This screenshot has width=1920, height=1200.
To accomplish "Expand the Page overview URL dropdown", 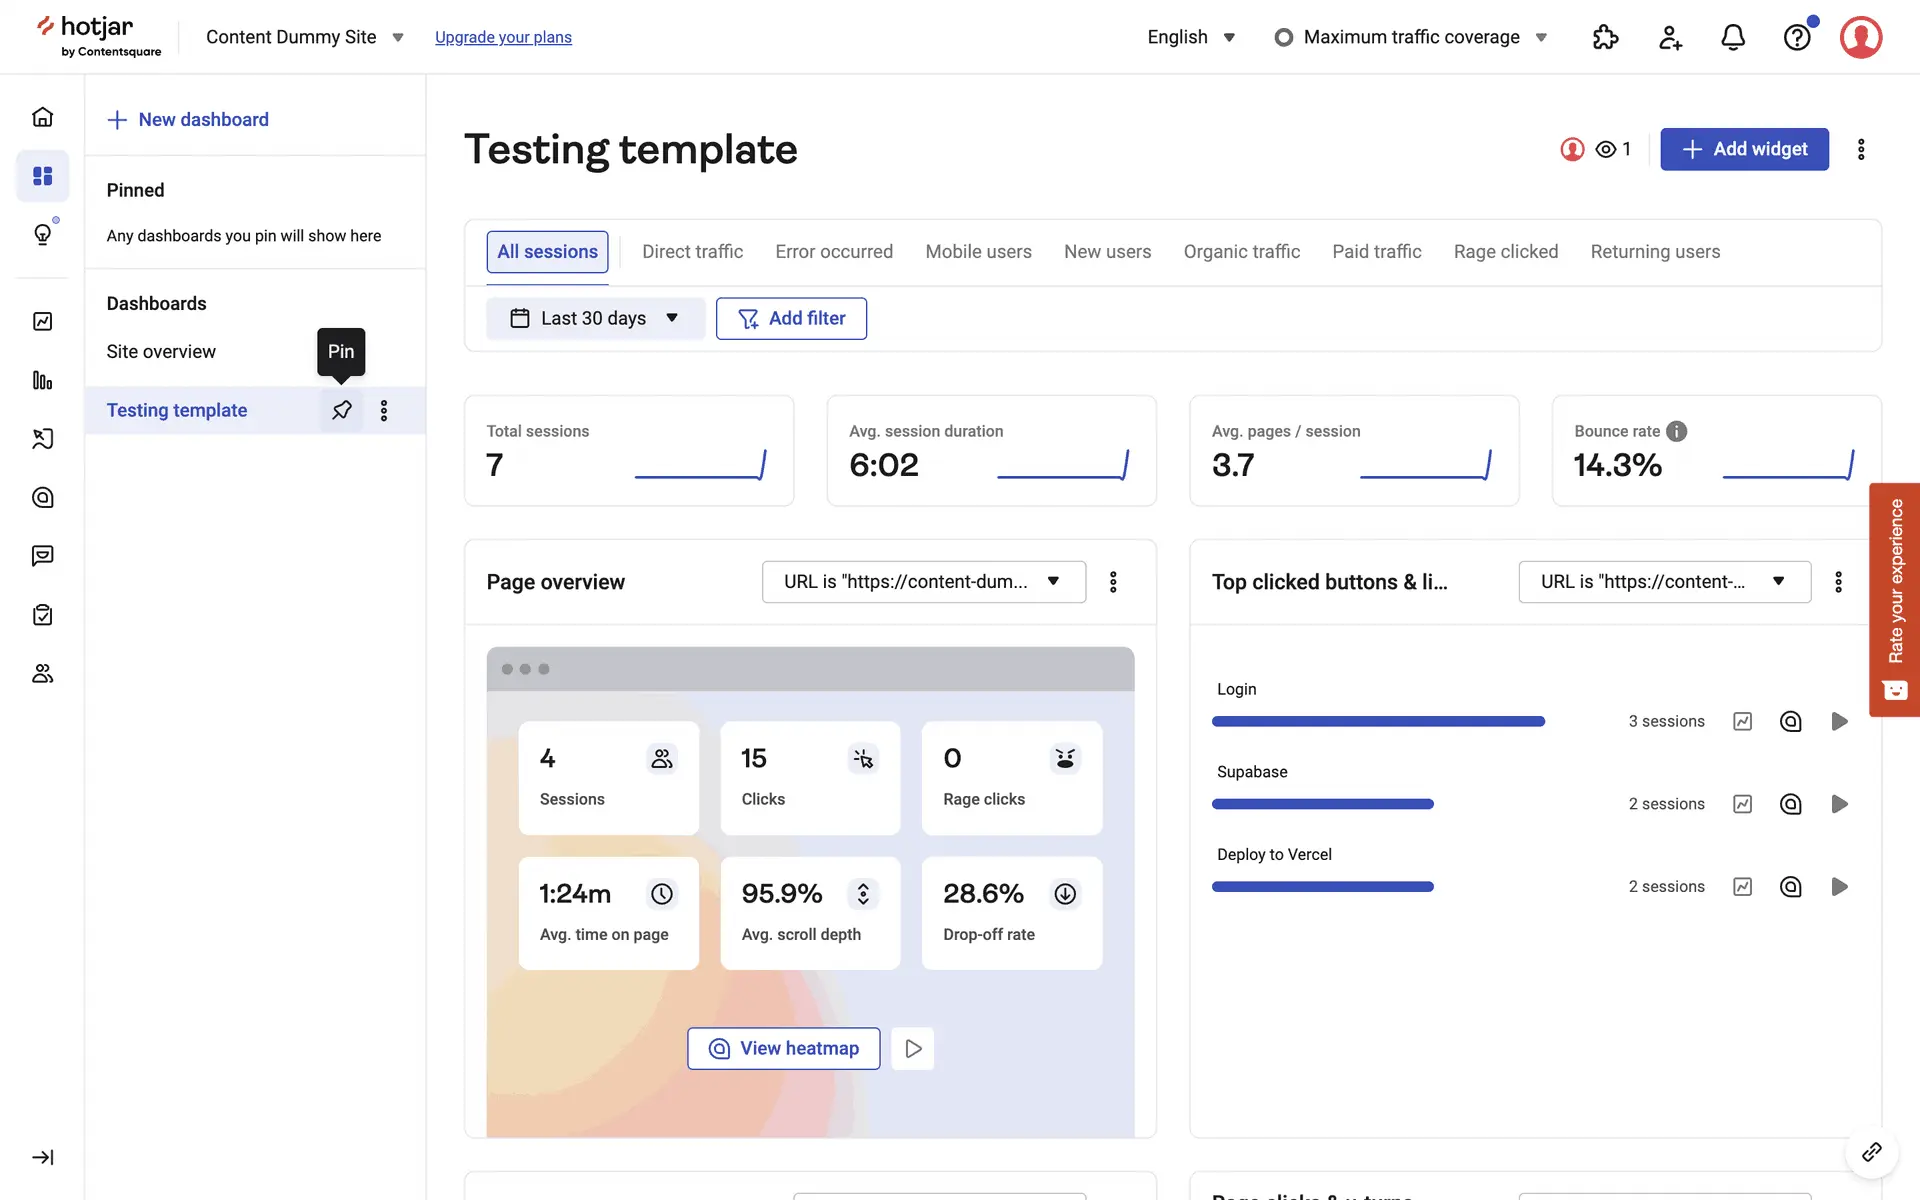I will 923,582.
